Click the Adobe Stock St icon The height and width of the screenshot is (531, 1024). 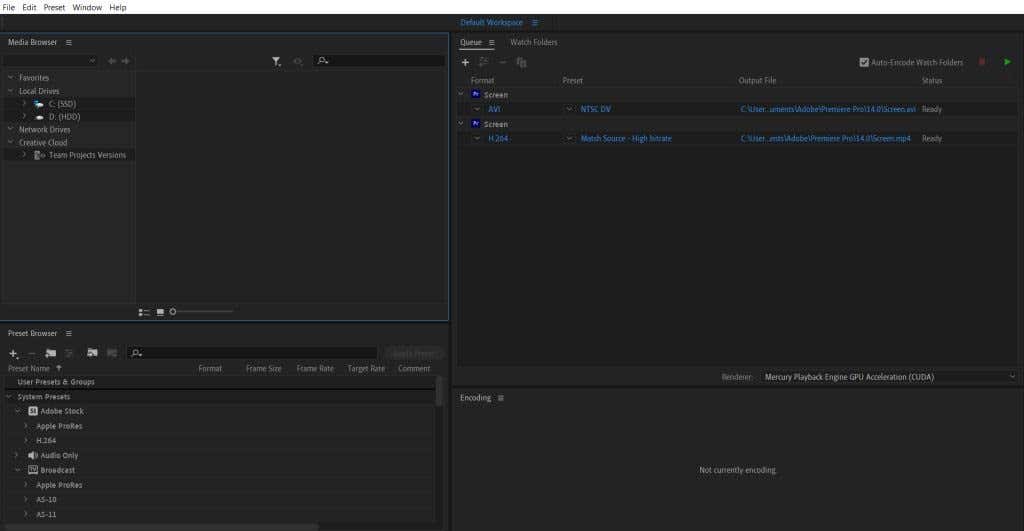click(x=33, y=411)
